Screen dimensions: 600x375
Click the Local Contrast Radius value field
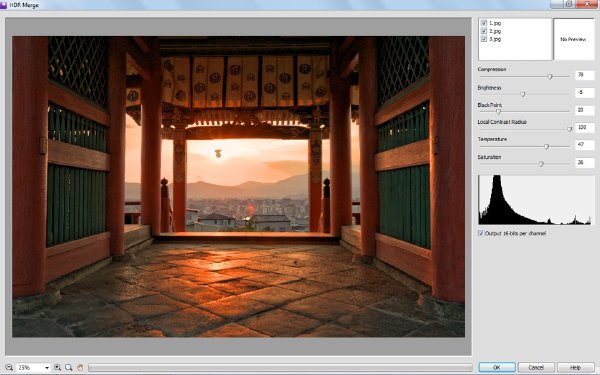[x=585, y=127]
